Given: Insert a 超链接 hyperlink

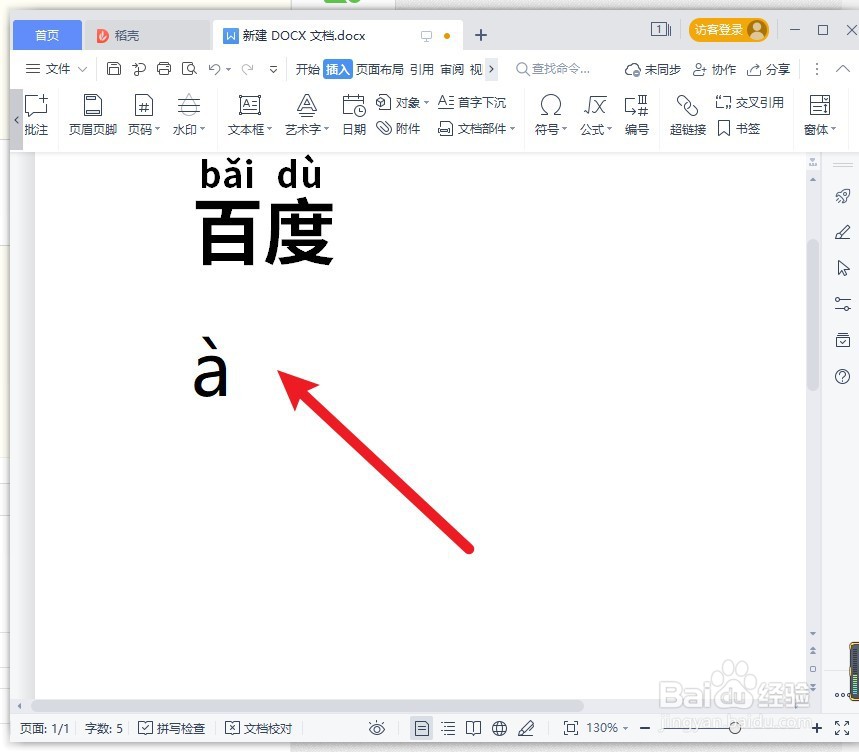Looking at the screenshot, I should (688, 114).
